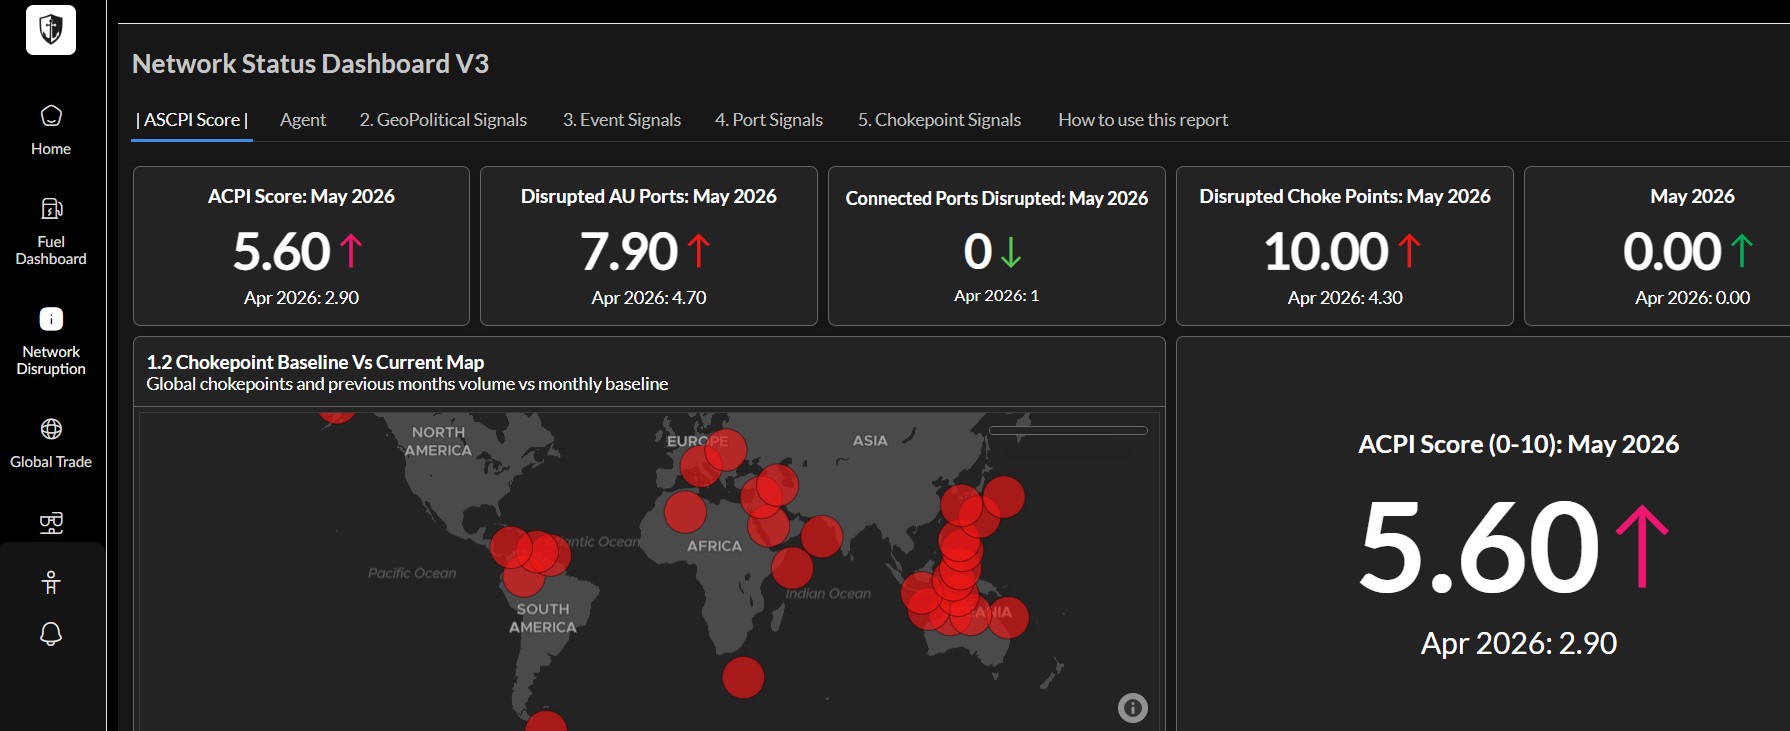Click the Home sidebar label
The image size is (1790, 731).
(51, 149)
